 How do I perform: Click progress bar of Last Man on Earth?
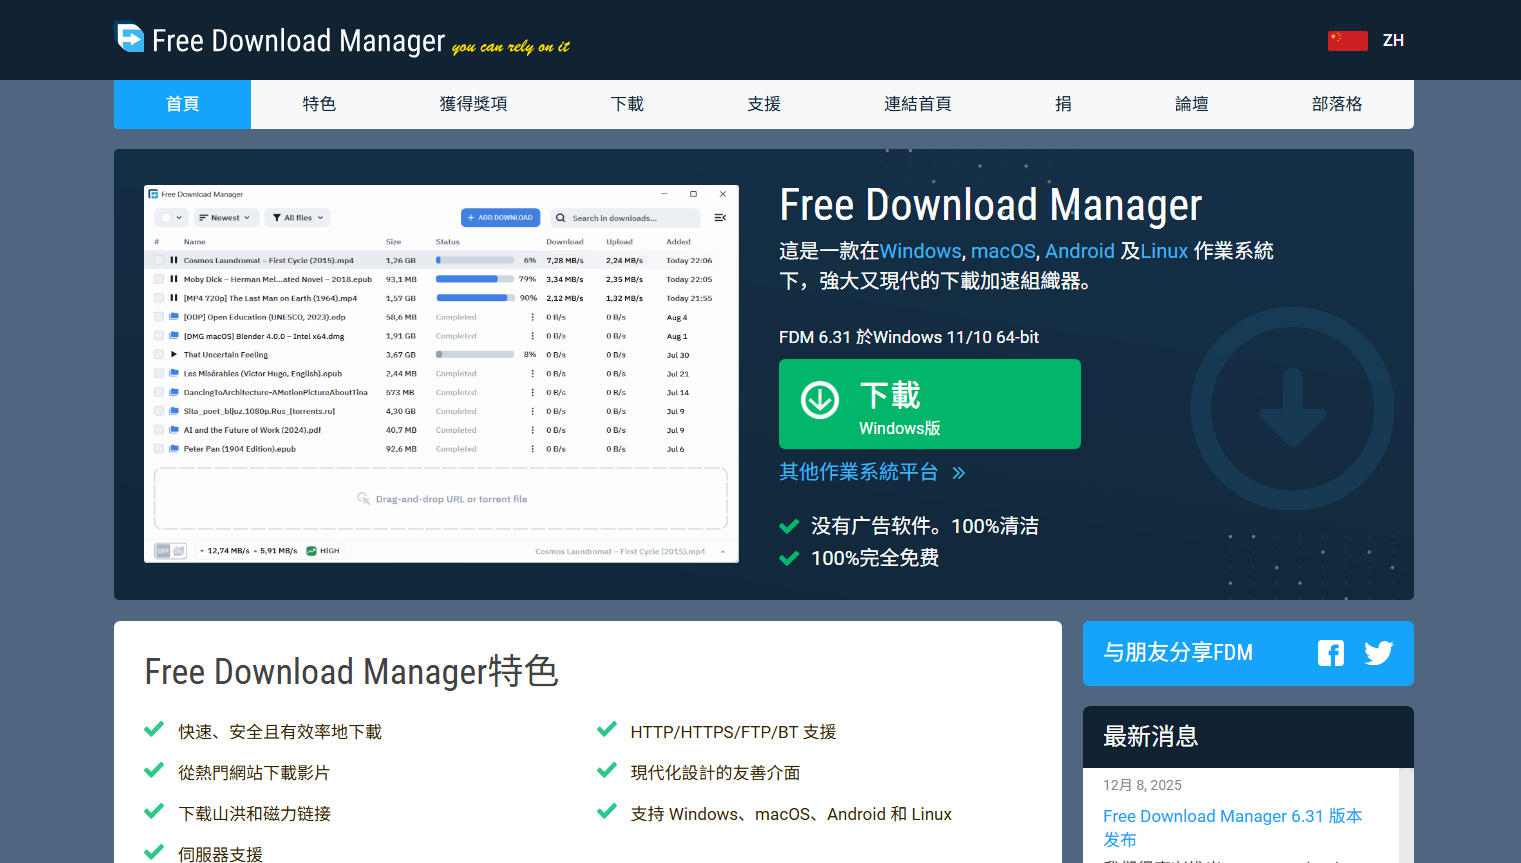[474, 298]
